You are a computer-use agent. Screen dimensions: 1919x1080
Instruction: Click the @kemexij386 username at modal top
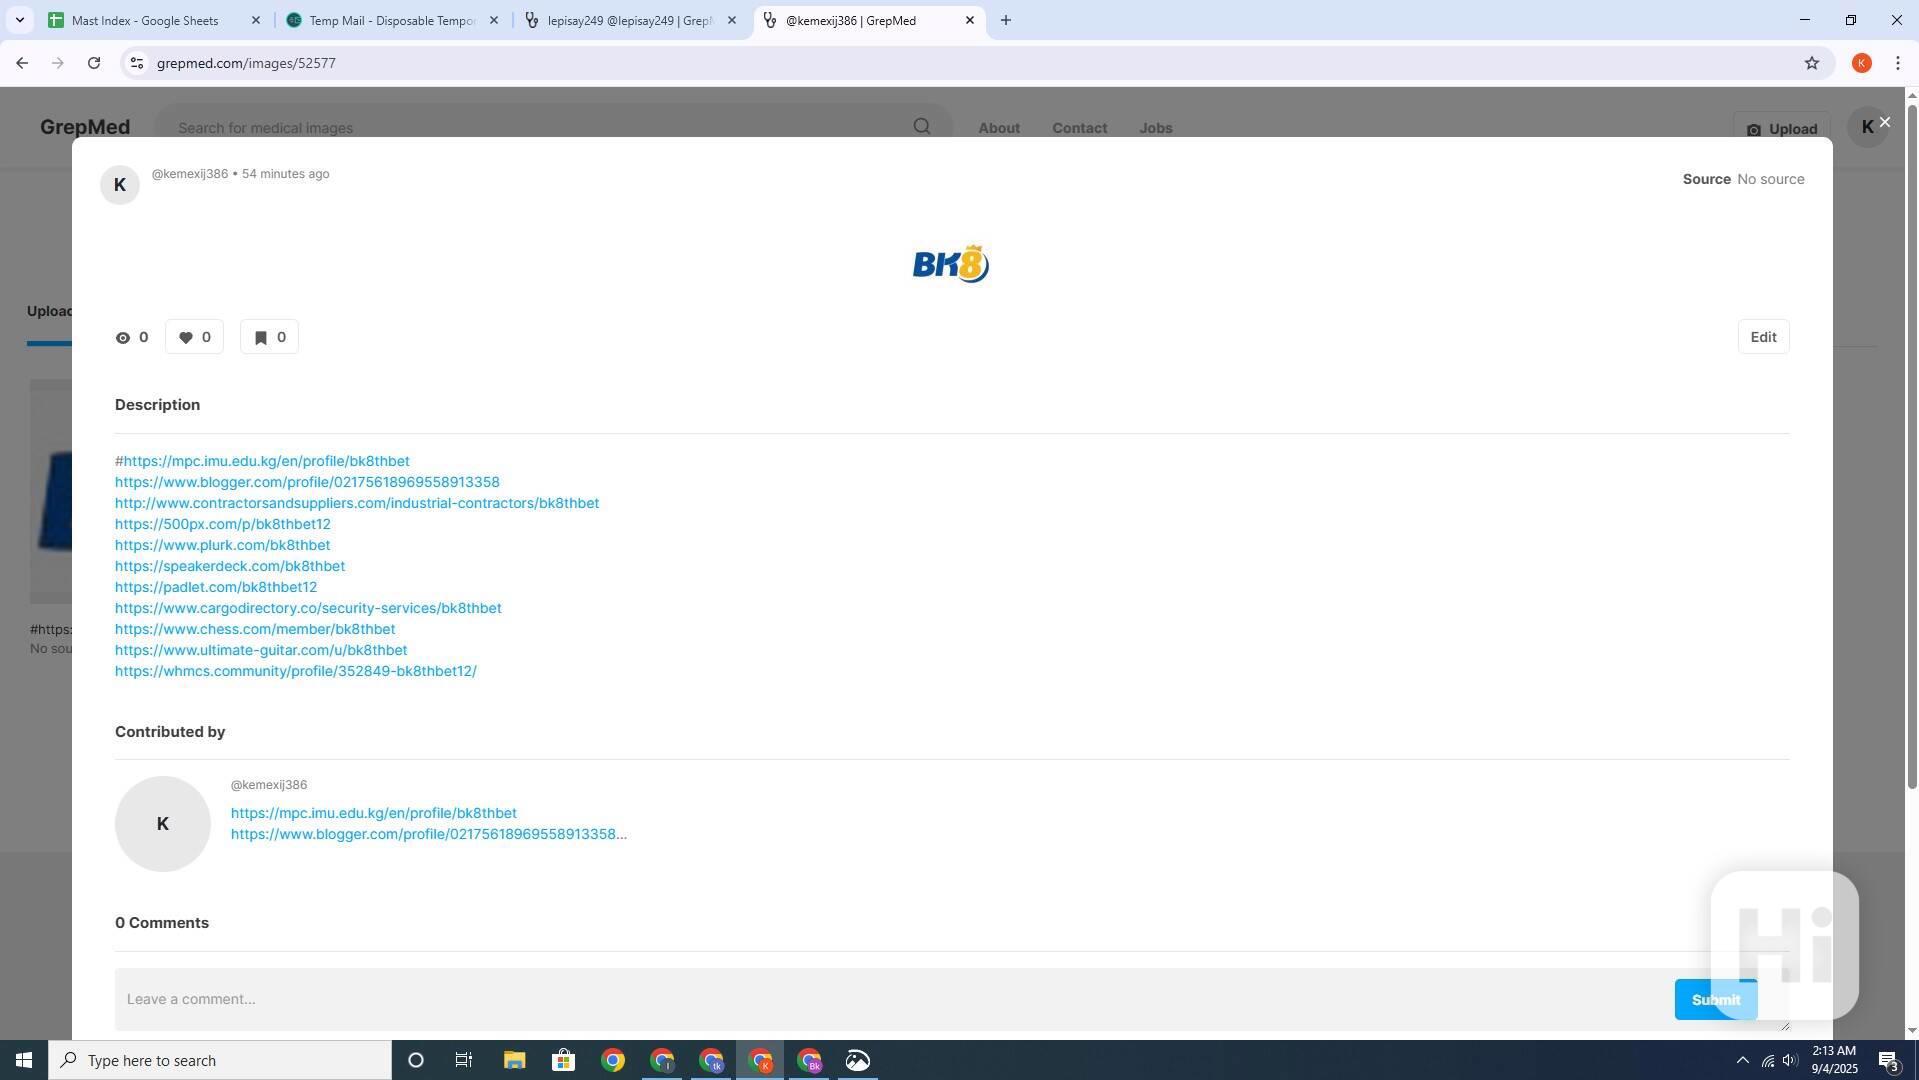(x=190, y=174)
